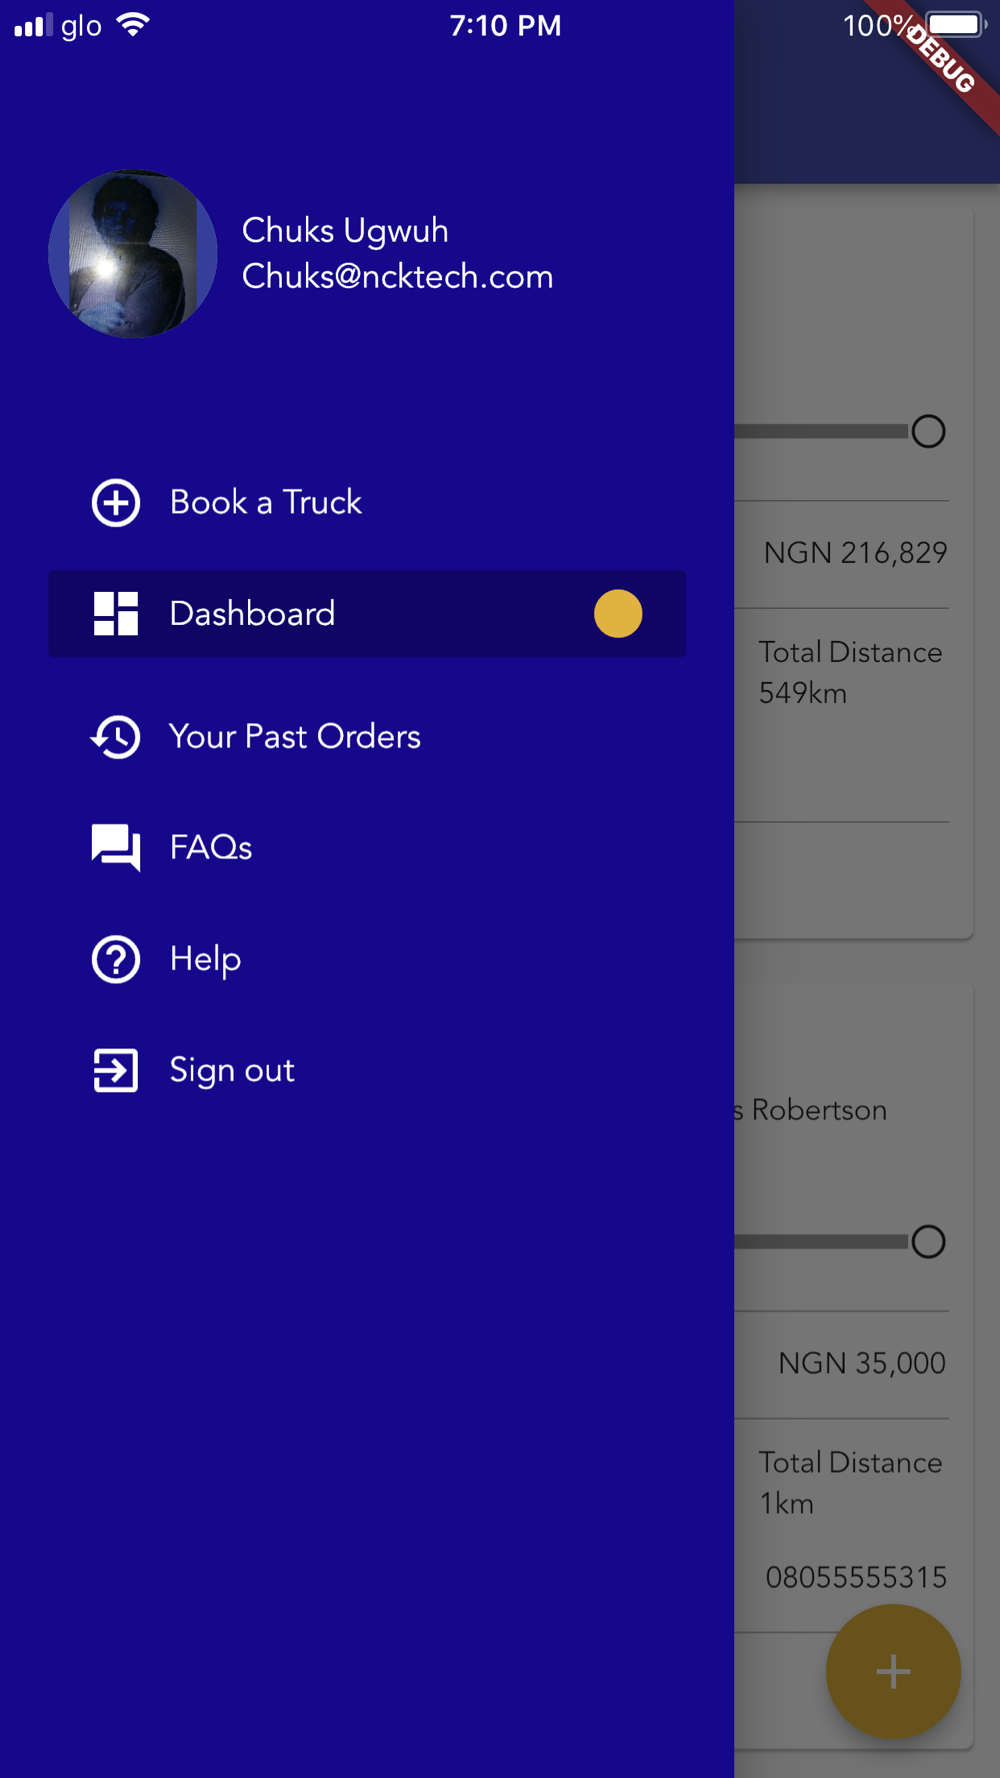Image resolution: width=1000 pixels, height=1778 pixels.
Task: Select the NGN 35,000 slider end circle
Action: 928,1241
